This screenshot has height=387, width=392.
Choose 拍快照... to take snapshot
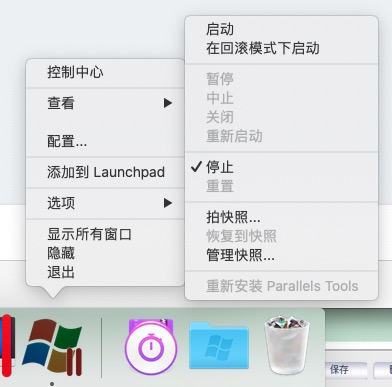click(x=281, y=217)
